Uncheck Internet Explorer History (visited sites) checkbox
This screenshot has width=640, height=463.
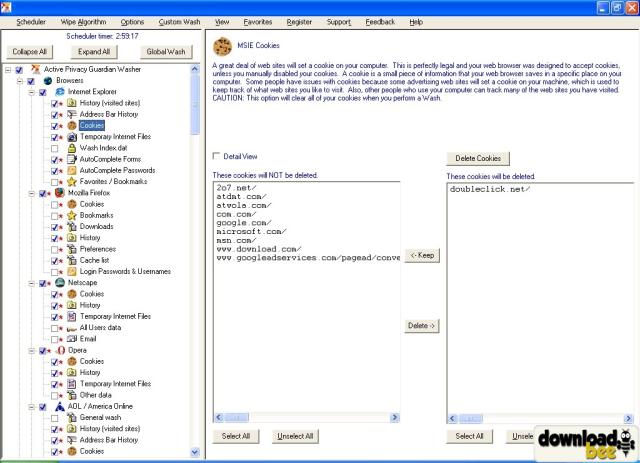54,103
